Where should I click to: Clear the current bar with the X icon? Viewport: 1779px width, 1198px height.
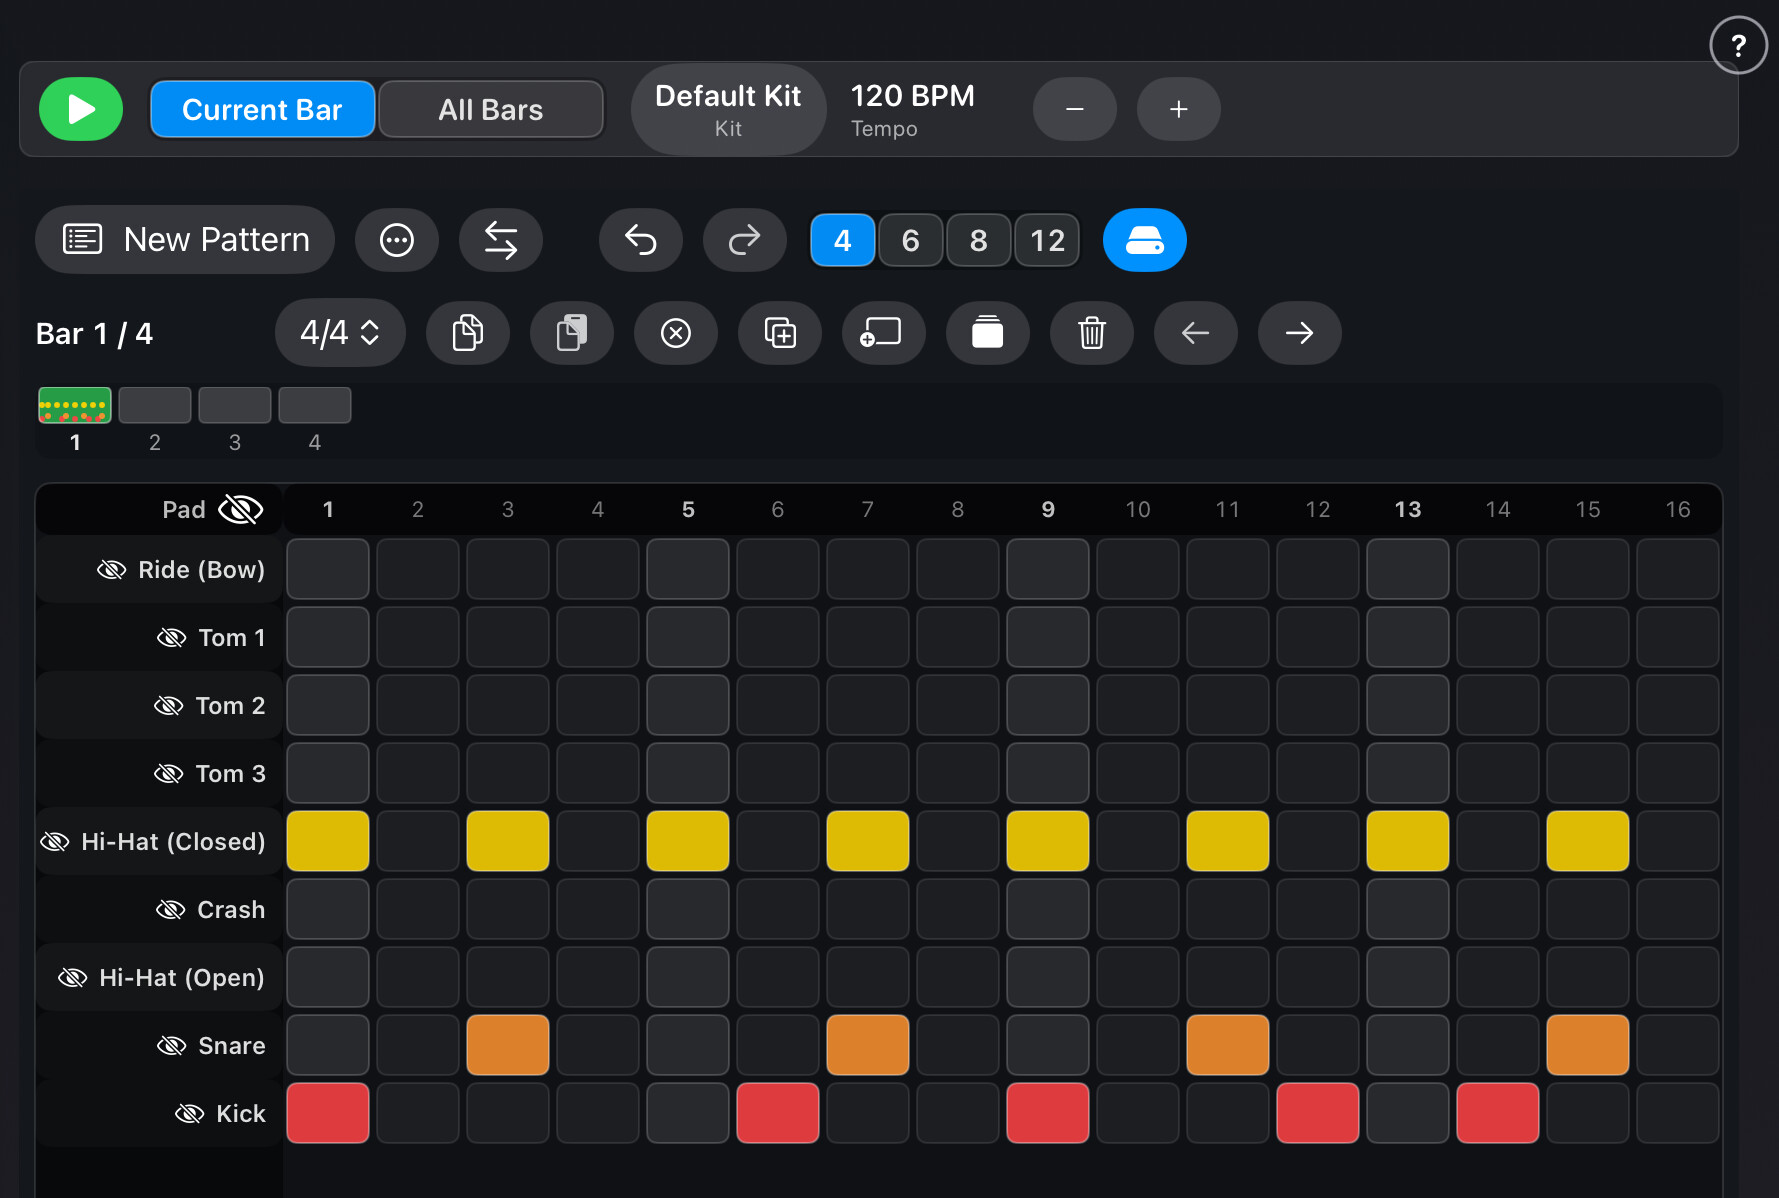(x=676, y=333)
